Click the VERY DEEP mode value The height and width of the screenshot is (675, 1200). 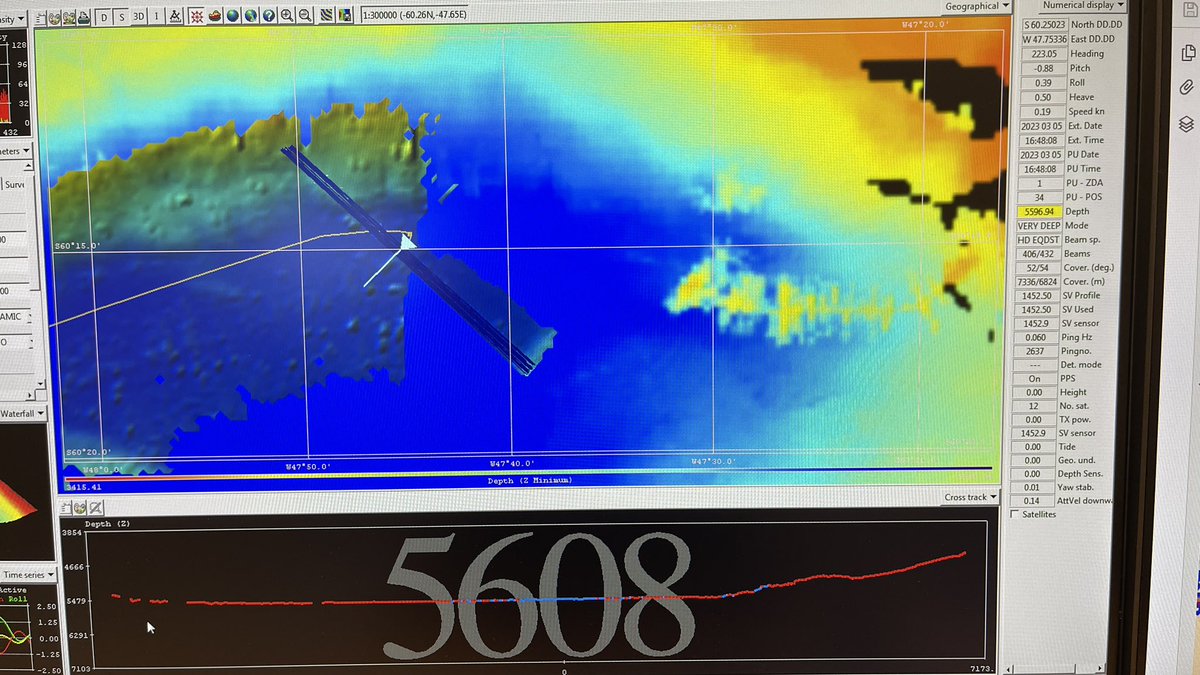pyautogui.click(x=1038, y=226)
